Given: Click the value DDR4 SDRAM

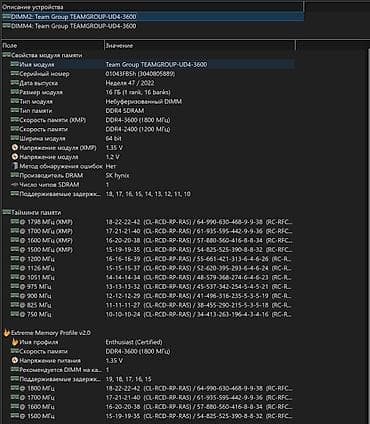Looking at the screenshot, I should [125, 110].
